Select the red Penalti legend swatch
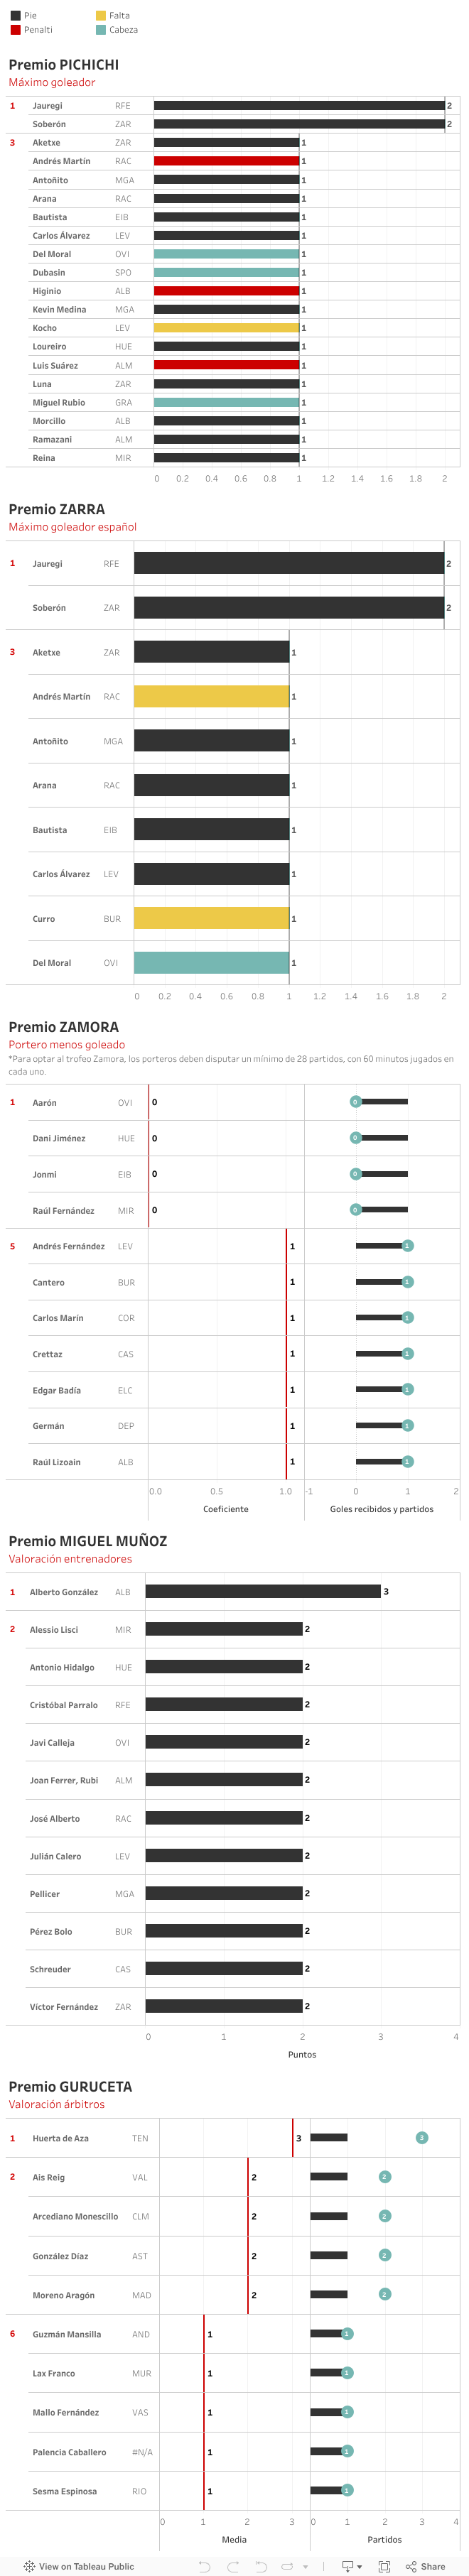The height and width of the screenshot is (2576, 469). coord(15,30)
